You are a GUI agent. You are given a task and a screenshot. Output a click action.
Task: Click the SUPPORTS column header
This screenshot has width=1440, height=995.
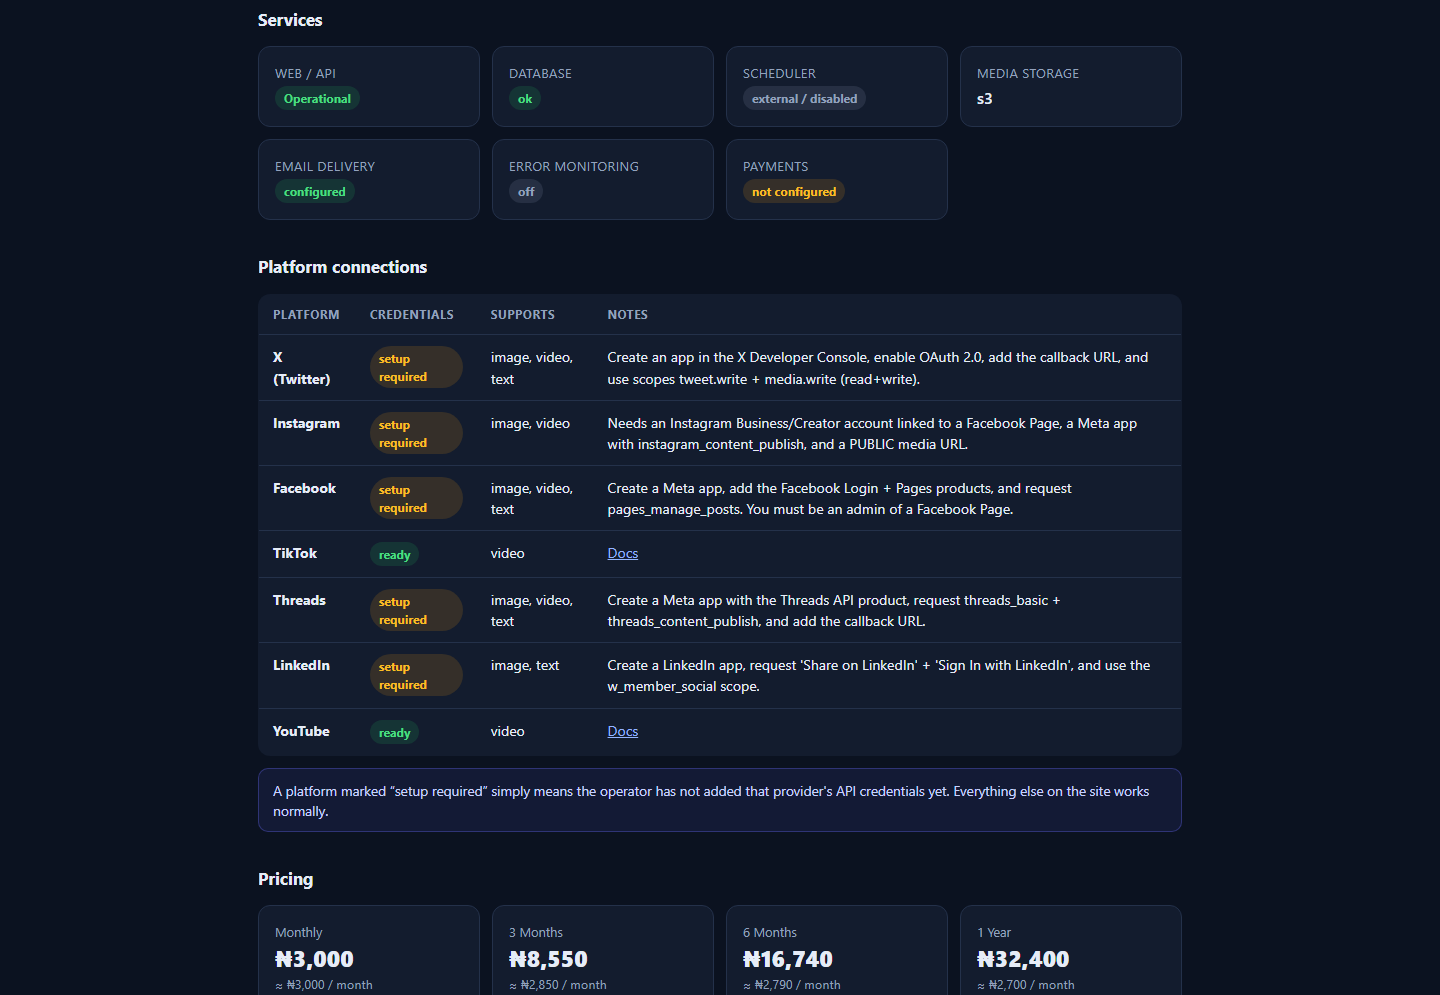point(522,314)
